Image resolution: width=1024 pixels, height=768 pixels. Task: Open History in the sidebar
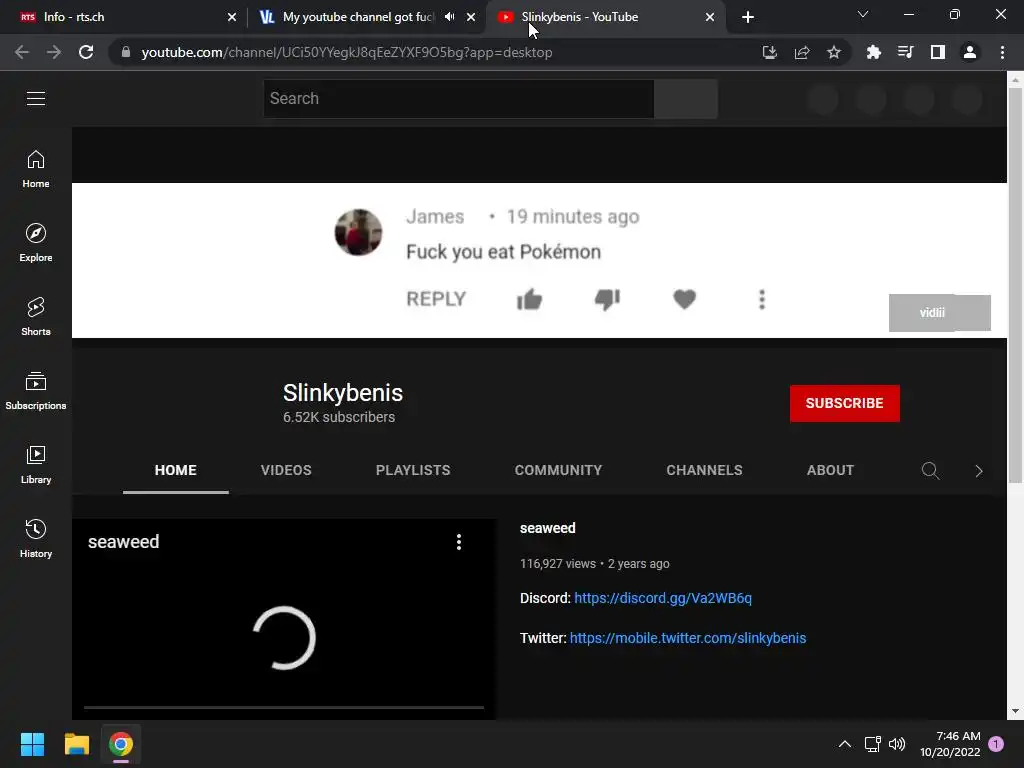click(36, 537)
